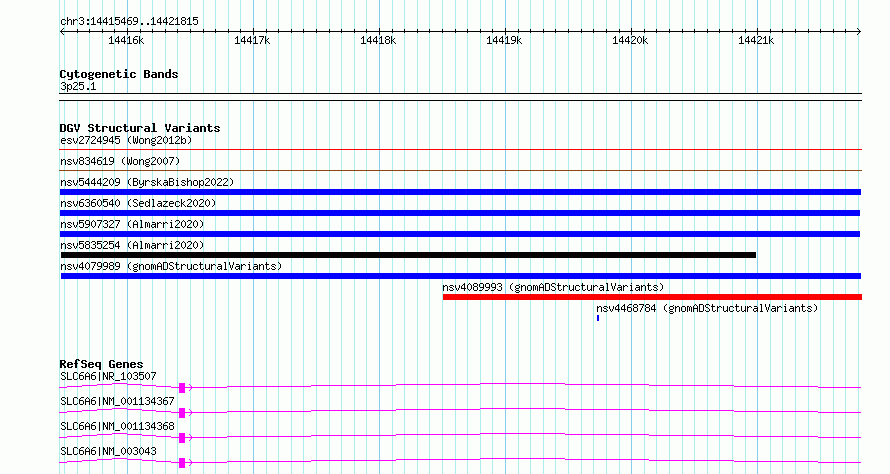Viewport: 890px width, 474px height.
Task: Open variant nsv5835254 (Almarri2020) label
Action: point(132,245)
